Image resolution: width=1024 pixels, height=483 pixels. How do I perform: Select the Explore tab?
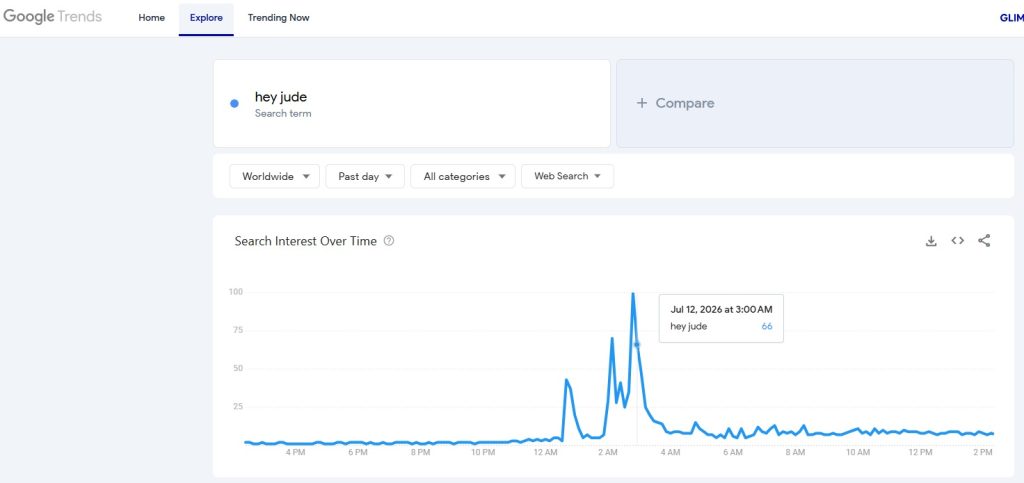pos(206,18)
